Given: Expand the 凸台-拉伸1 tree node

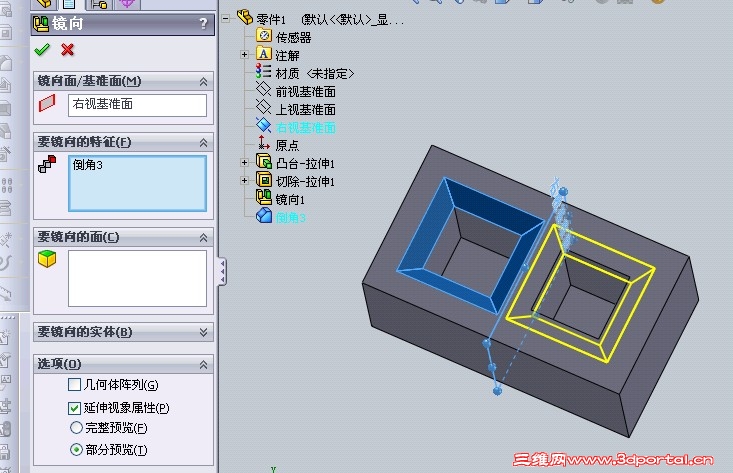Looking at the screenshot, I should click(244, 163).
